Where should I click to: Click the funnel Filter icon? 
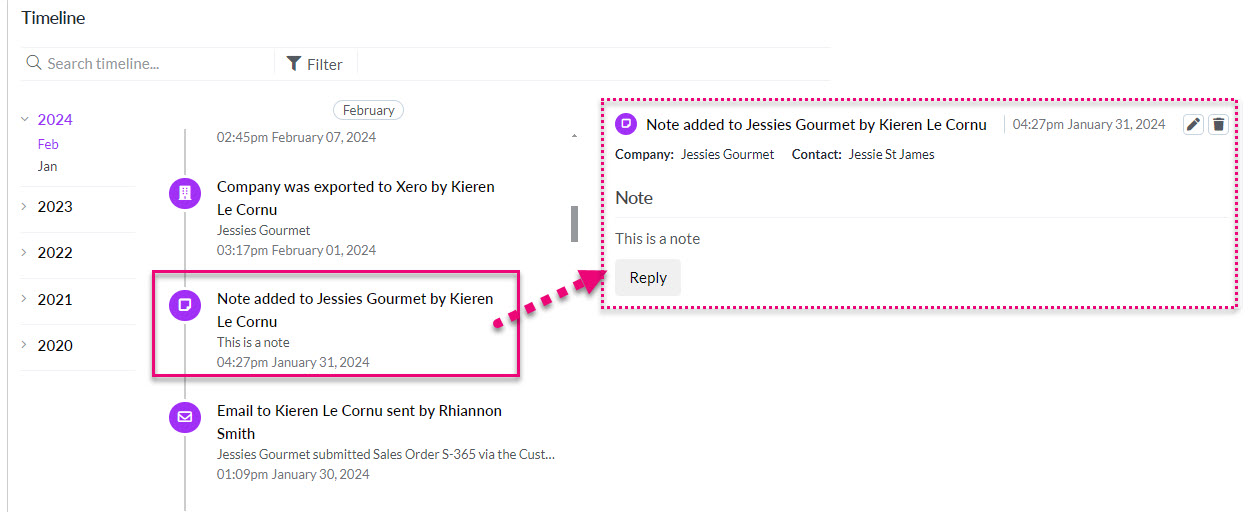[294, 64]
